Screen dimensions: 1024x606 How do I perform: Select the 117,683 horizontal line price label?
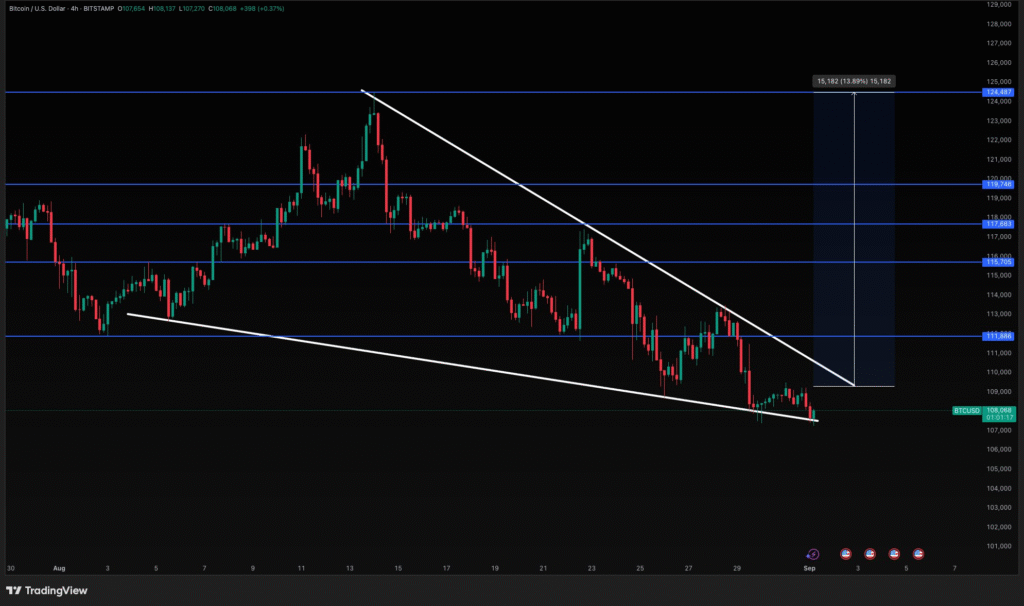tap(999, 224)
